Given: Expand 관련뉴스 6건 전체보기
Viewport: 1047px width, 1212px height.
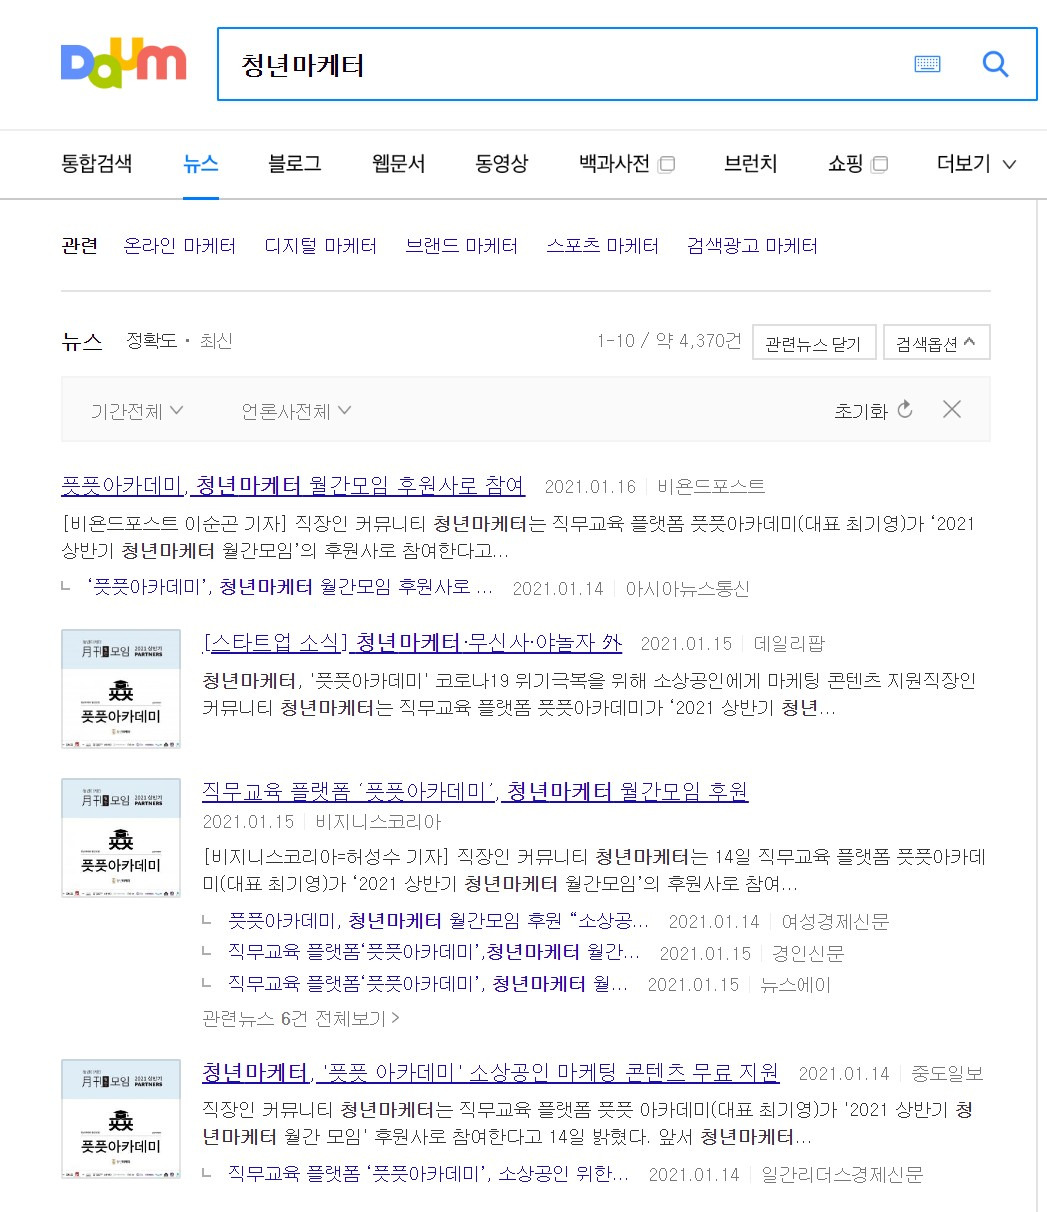Looking at the screenshot, I should (x=301, y=1018).
